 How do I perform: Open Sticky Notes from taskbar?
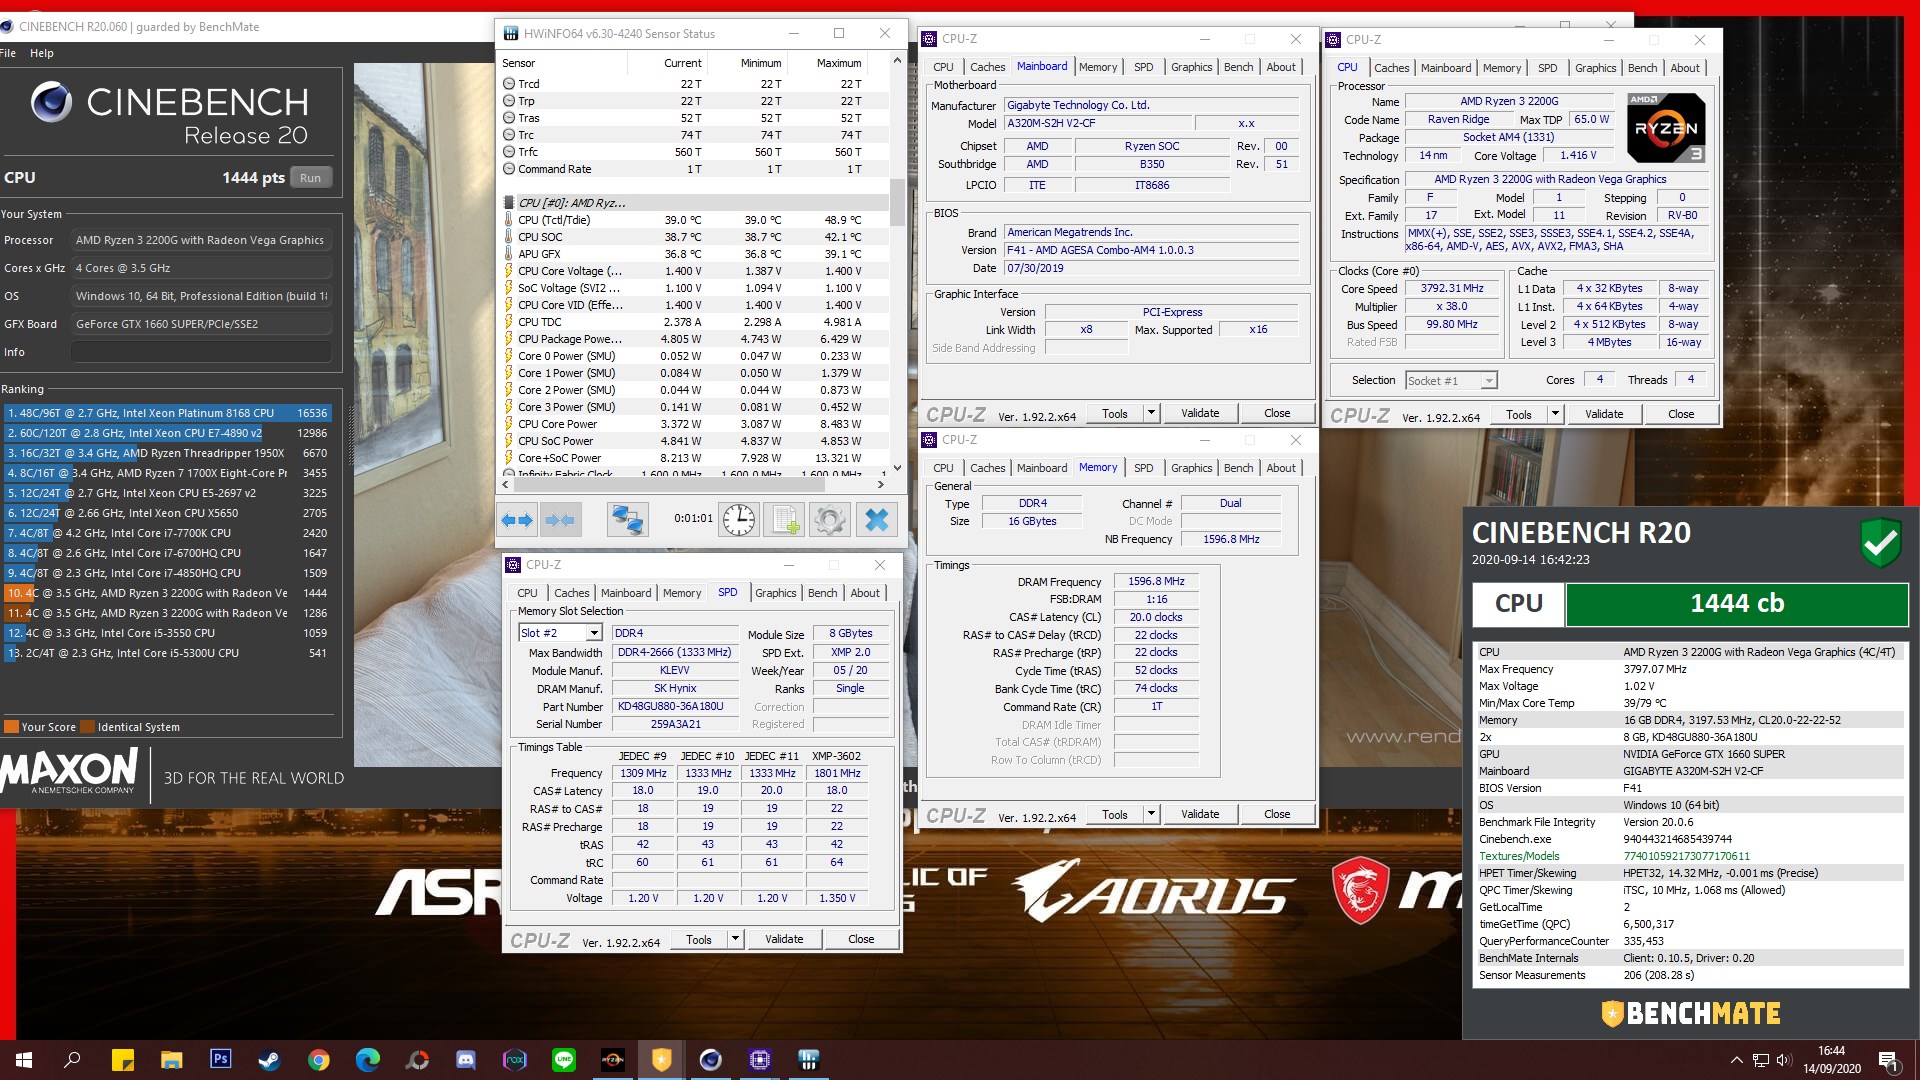[x=122, y=1060]
